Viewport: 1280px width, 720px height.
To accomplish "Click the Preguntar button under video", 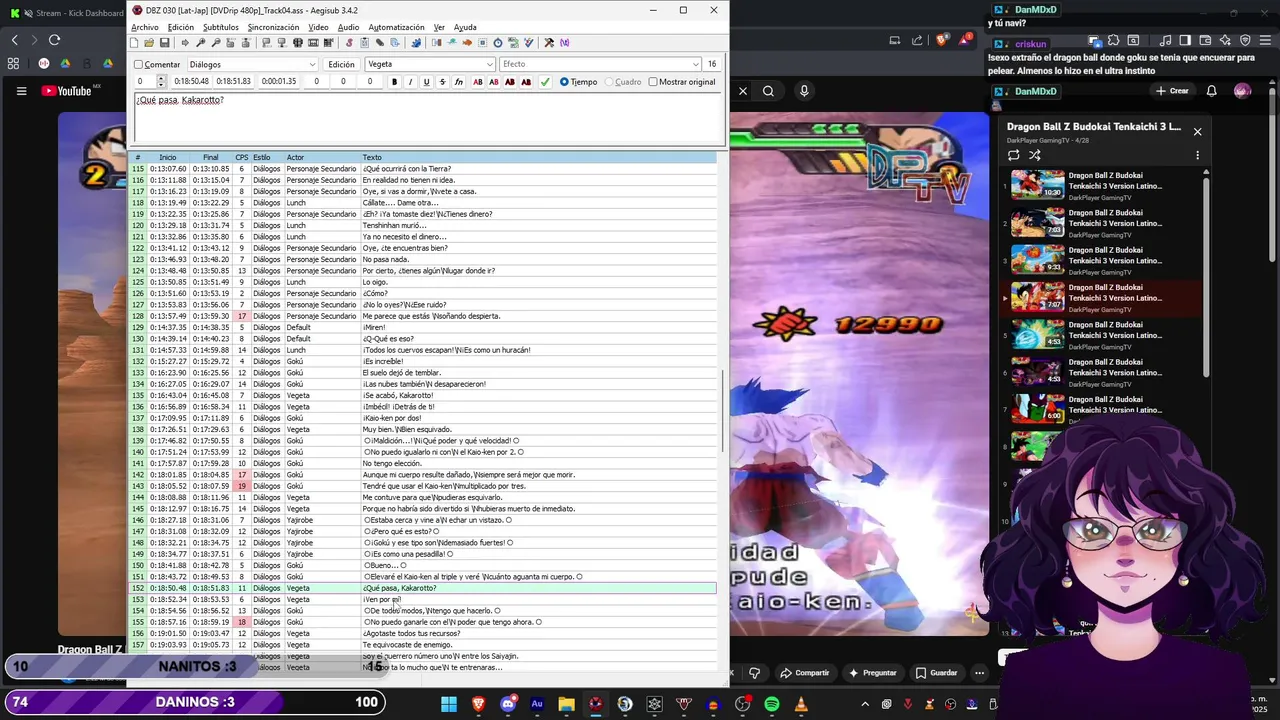I will click(871, 673).
